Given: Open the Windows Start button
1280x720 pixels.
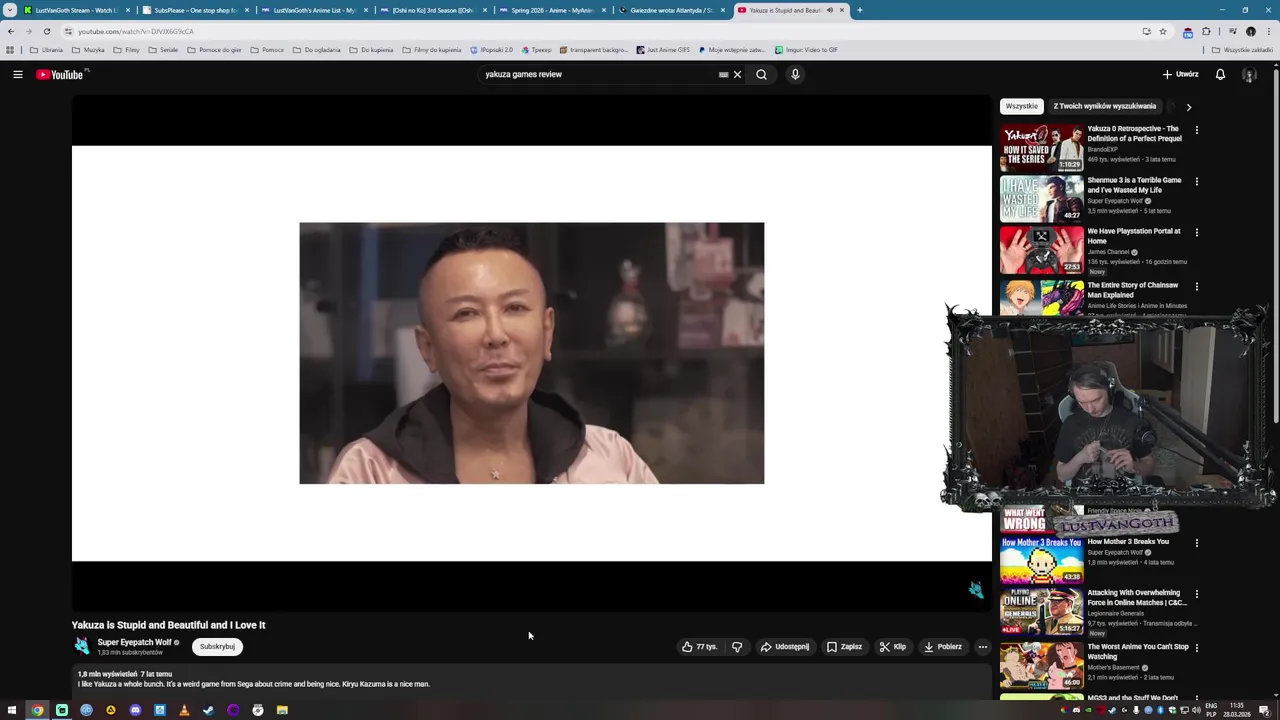Looking at the screenshot, I should [12, 710].
